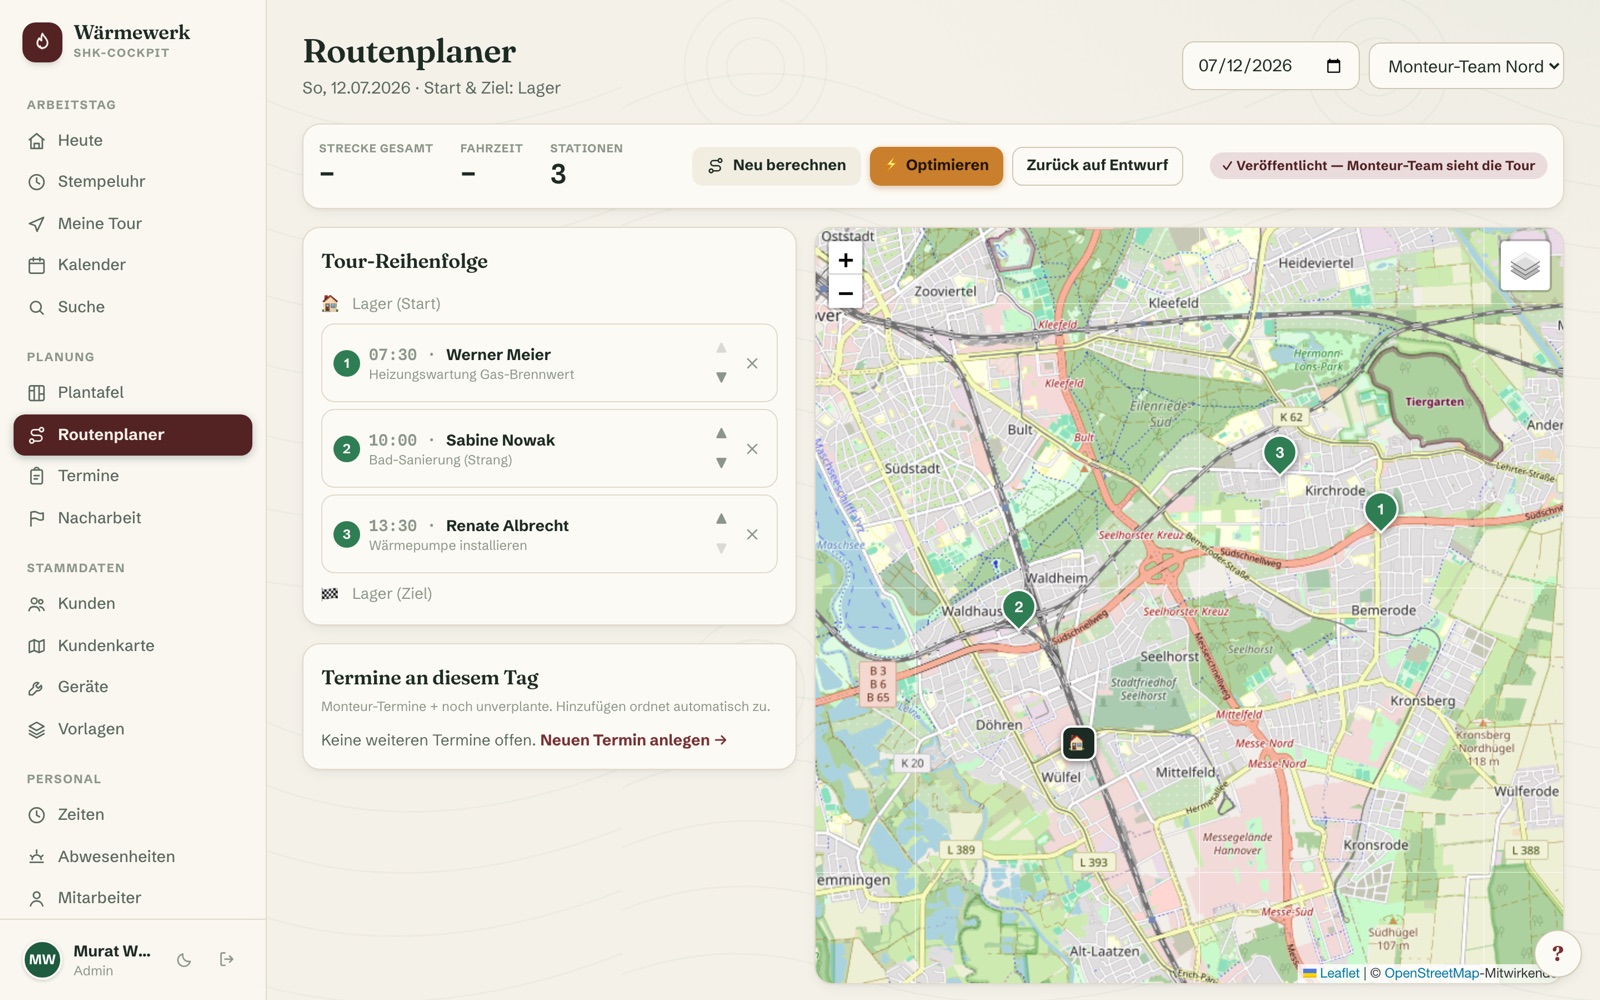Click the logout icon beside Murat
Screen dimensions: 1600x1000
click(x=227, y=959)
